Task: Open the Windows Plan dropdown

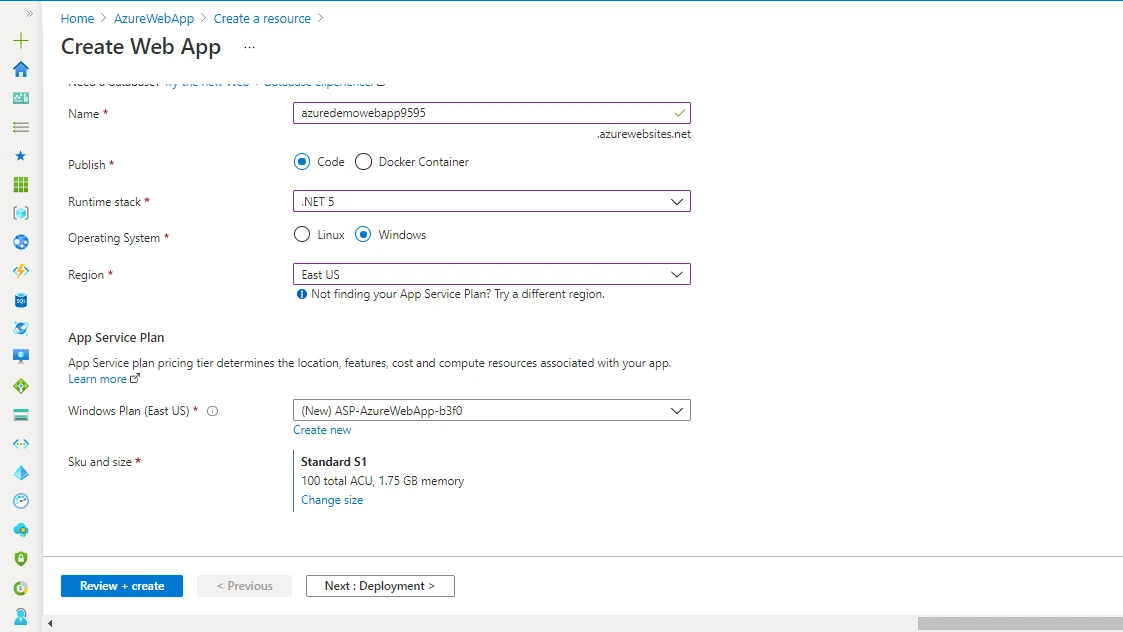Action: tap(491, 410)
